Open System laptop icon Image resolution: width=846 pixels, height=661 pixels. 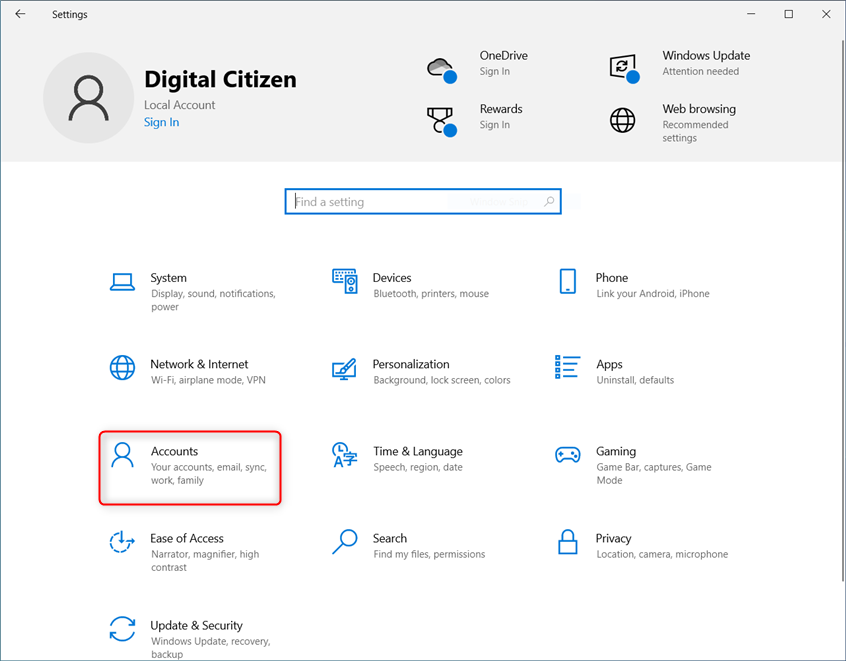point(122,282)
